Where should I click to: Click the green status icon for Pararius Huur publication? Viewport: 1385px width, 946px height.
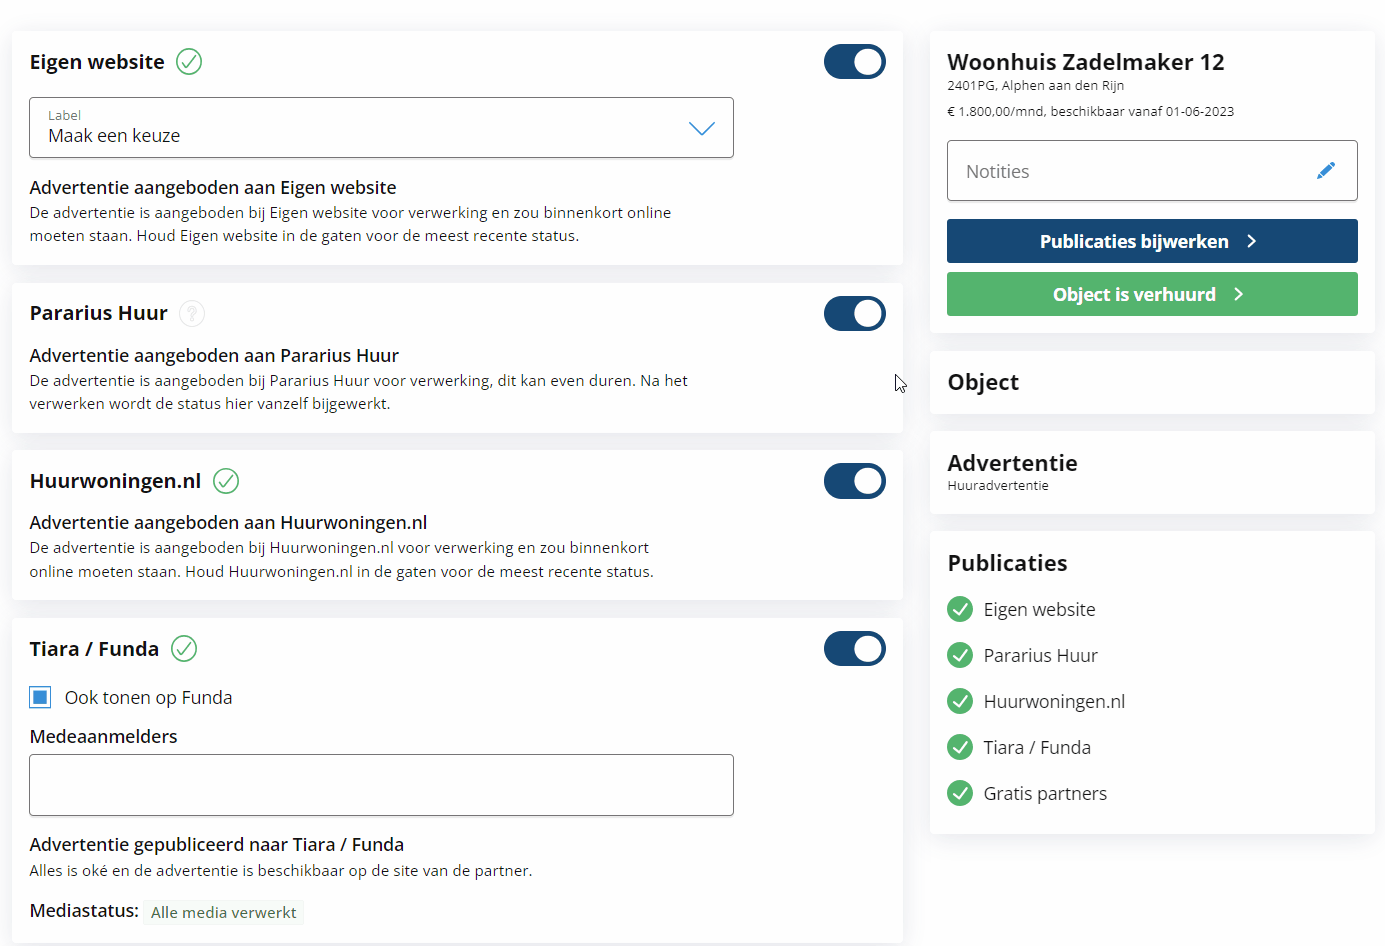coord(960,655)
